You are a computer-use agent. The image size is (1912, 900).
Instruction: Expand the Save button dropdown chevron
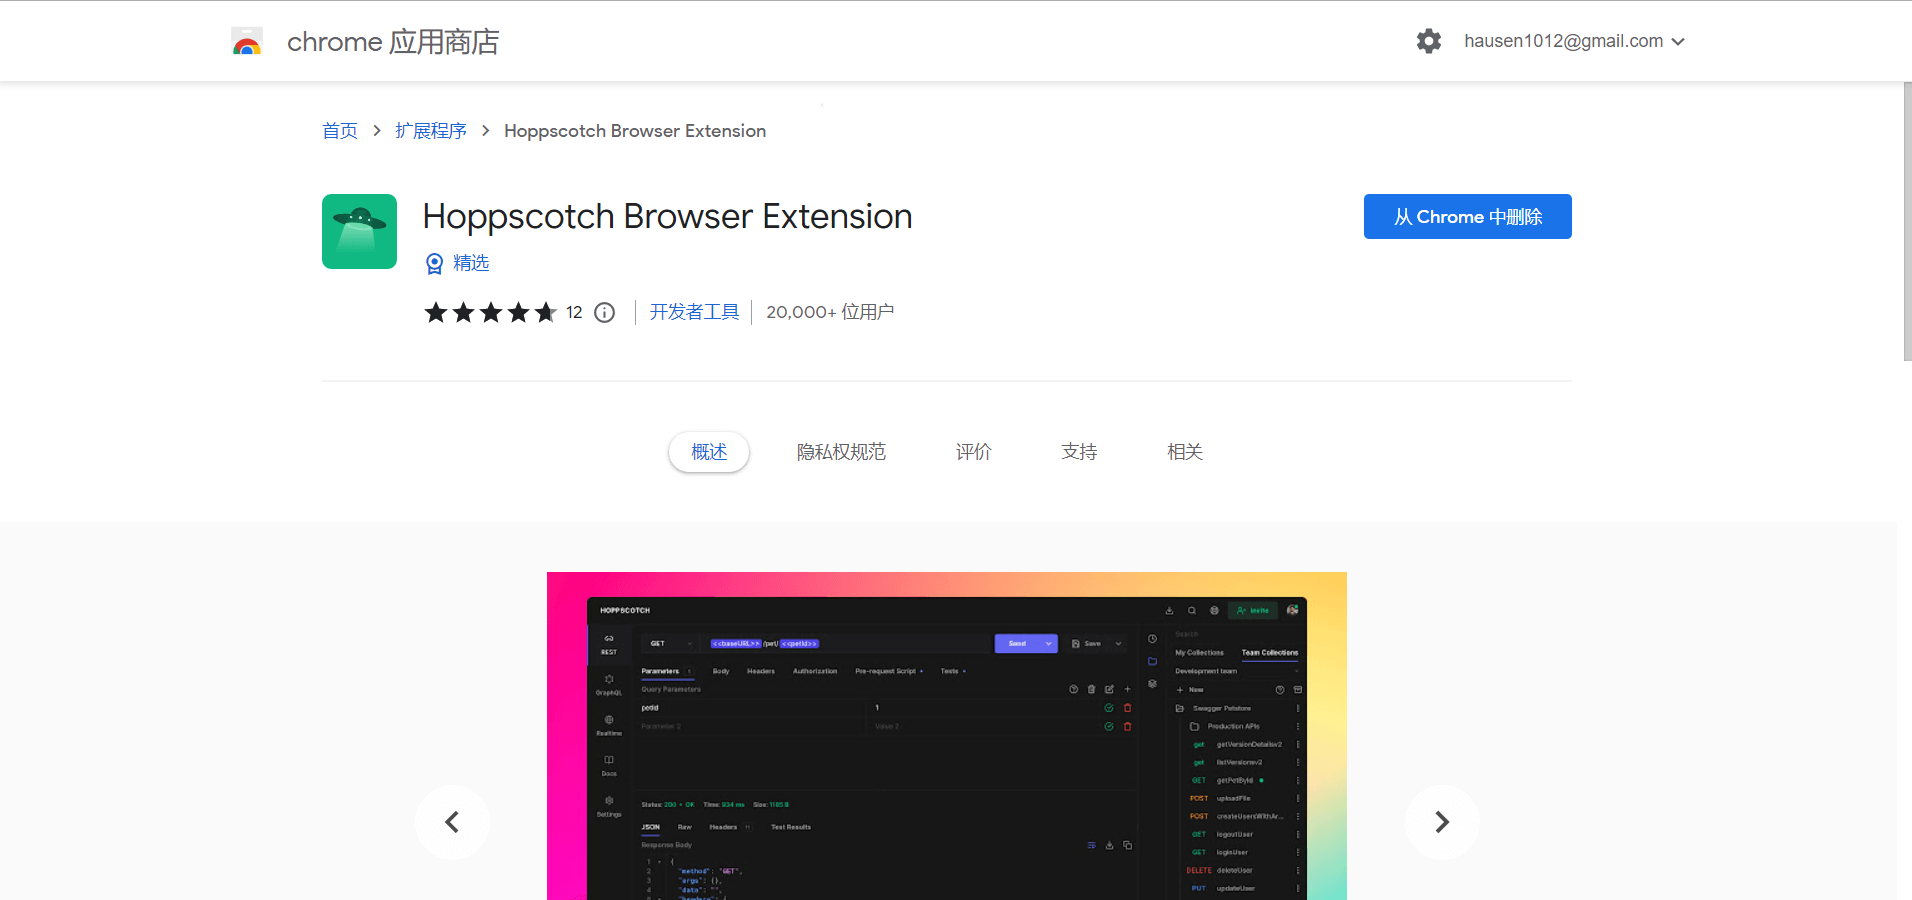point(1118,643)
